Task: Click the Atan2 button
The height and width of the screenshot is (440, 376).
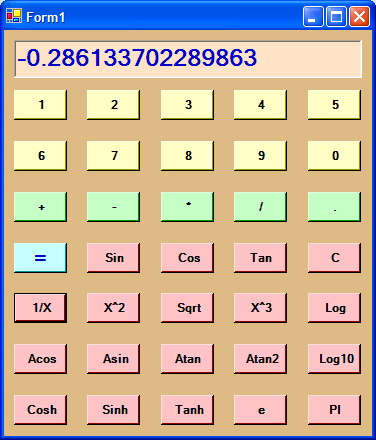Action: [260, 359]
